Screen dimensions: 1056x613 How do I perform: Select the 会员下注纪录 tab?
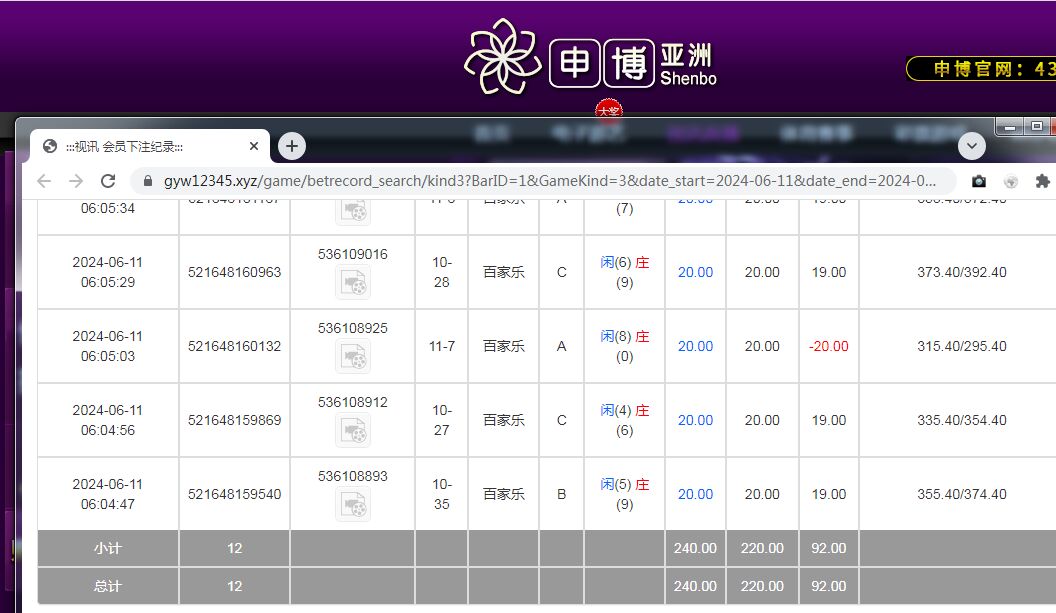tap(140, 146)
